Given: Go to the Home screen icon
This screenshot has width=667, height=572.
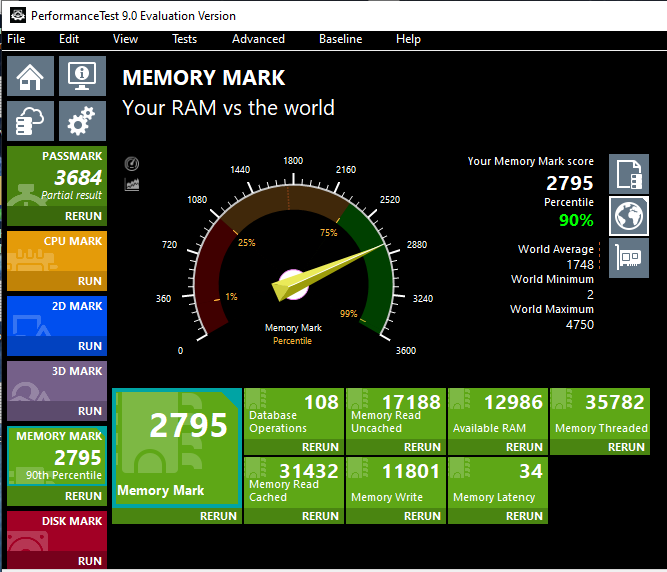Looking at the screenshot, I should pyautogui.click(x=30, y=76).
